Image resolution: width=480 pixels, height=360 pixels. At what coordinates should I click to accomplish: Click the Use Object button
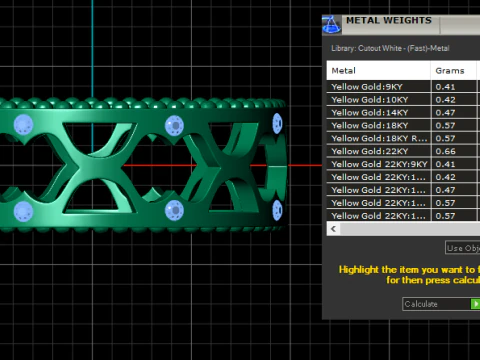click(463, 248)
